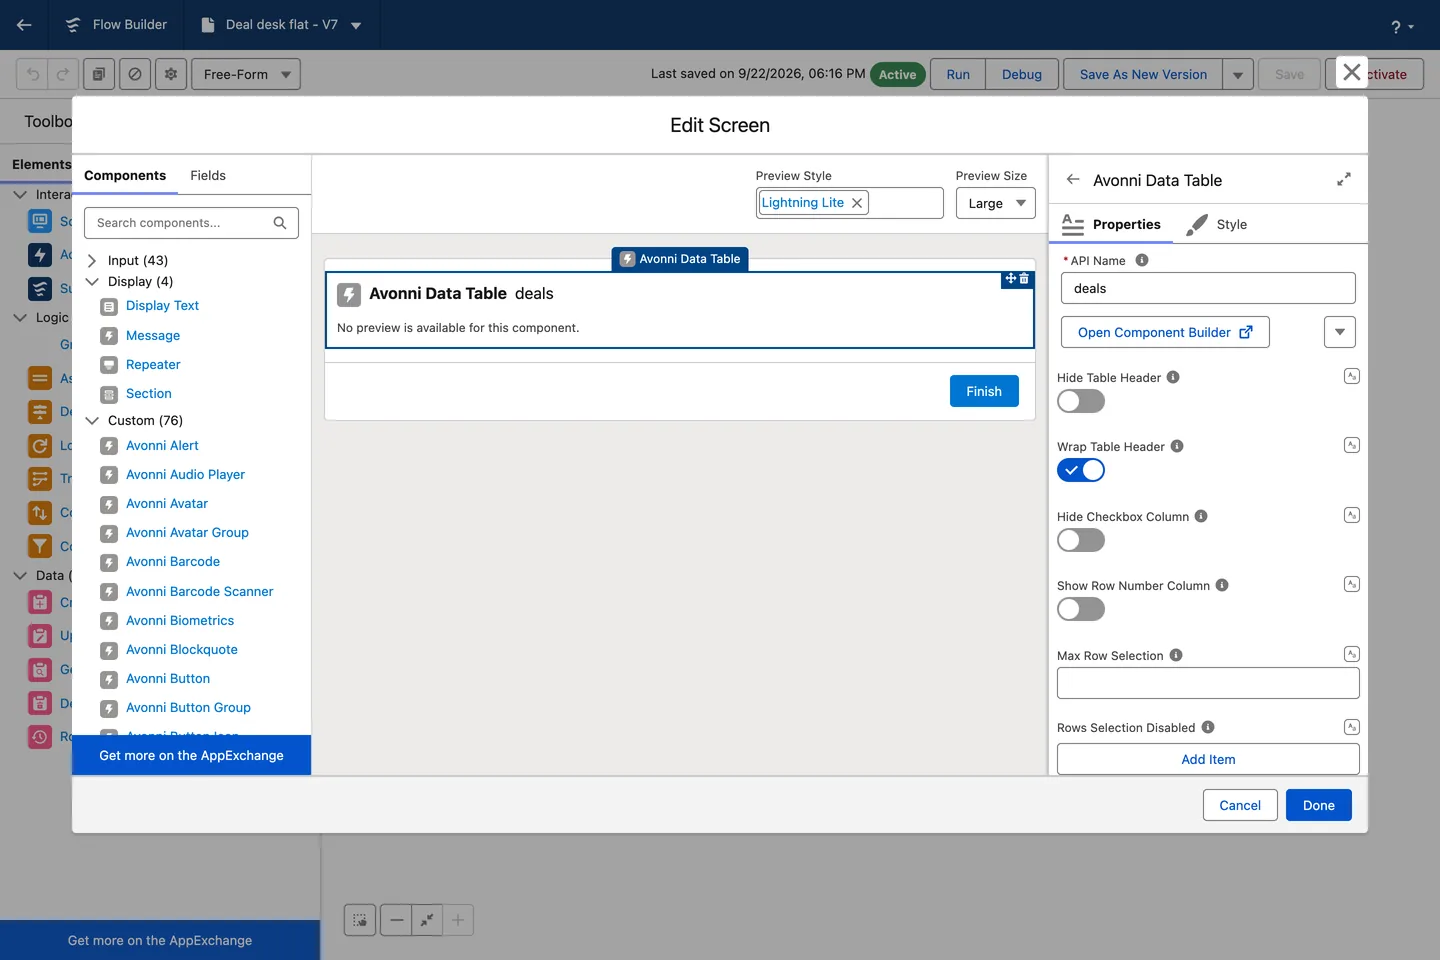This screenshot has width=1440, height=960.
Task: Open resource picker for Hide Checkbox Column
Action: point(1352,515)
